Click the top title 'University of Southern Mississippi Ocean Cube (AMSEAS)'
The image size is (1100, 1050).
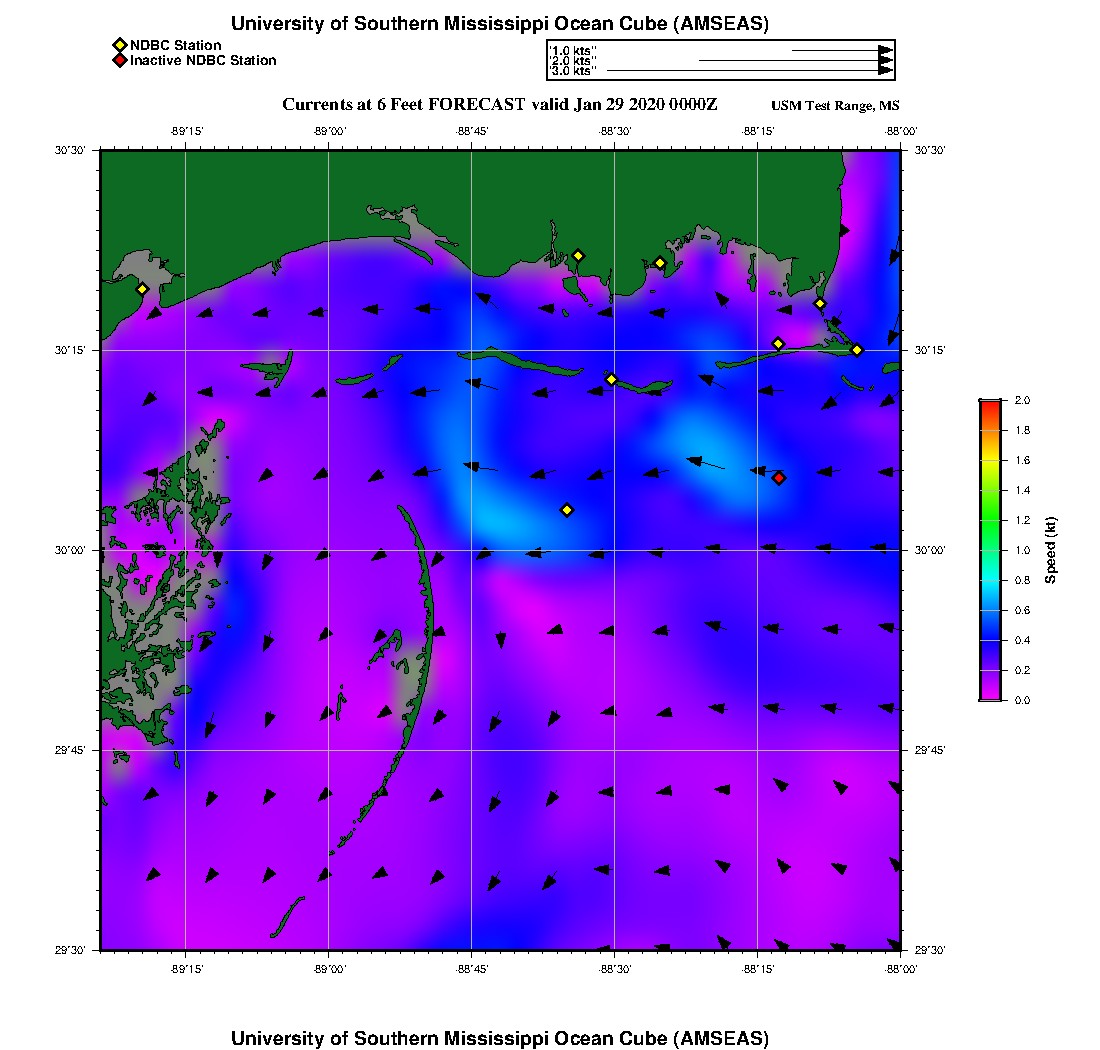(499, 23)
